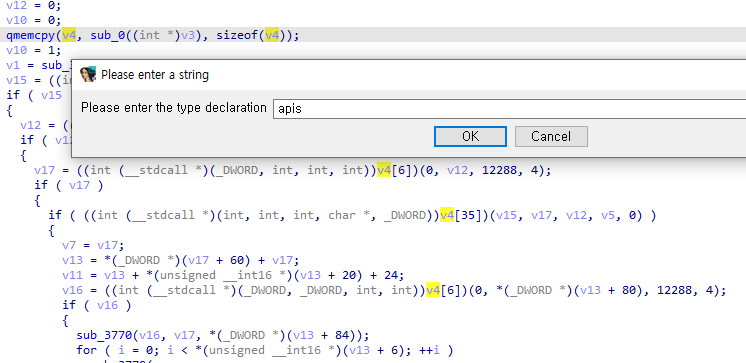Click the OK button in the dialog
Image resolution: width=746 pixels, height=363 pixels.
point(470,137)
